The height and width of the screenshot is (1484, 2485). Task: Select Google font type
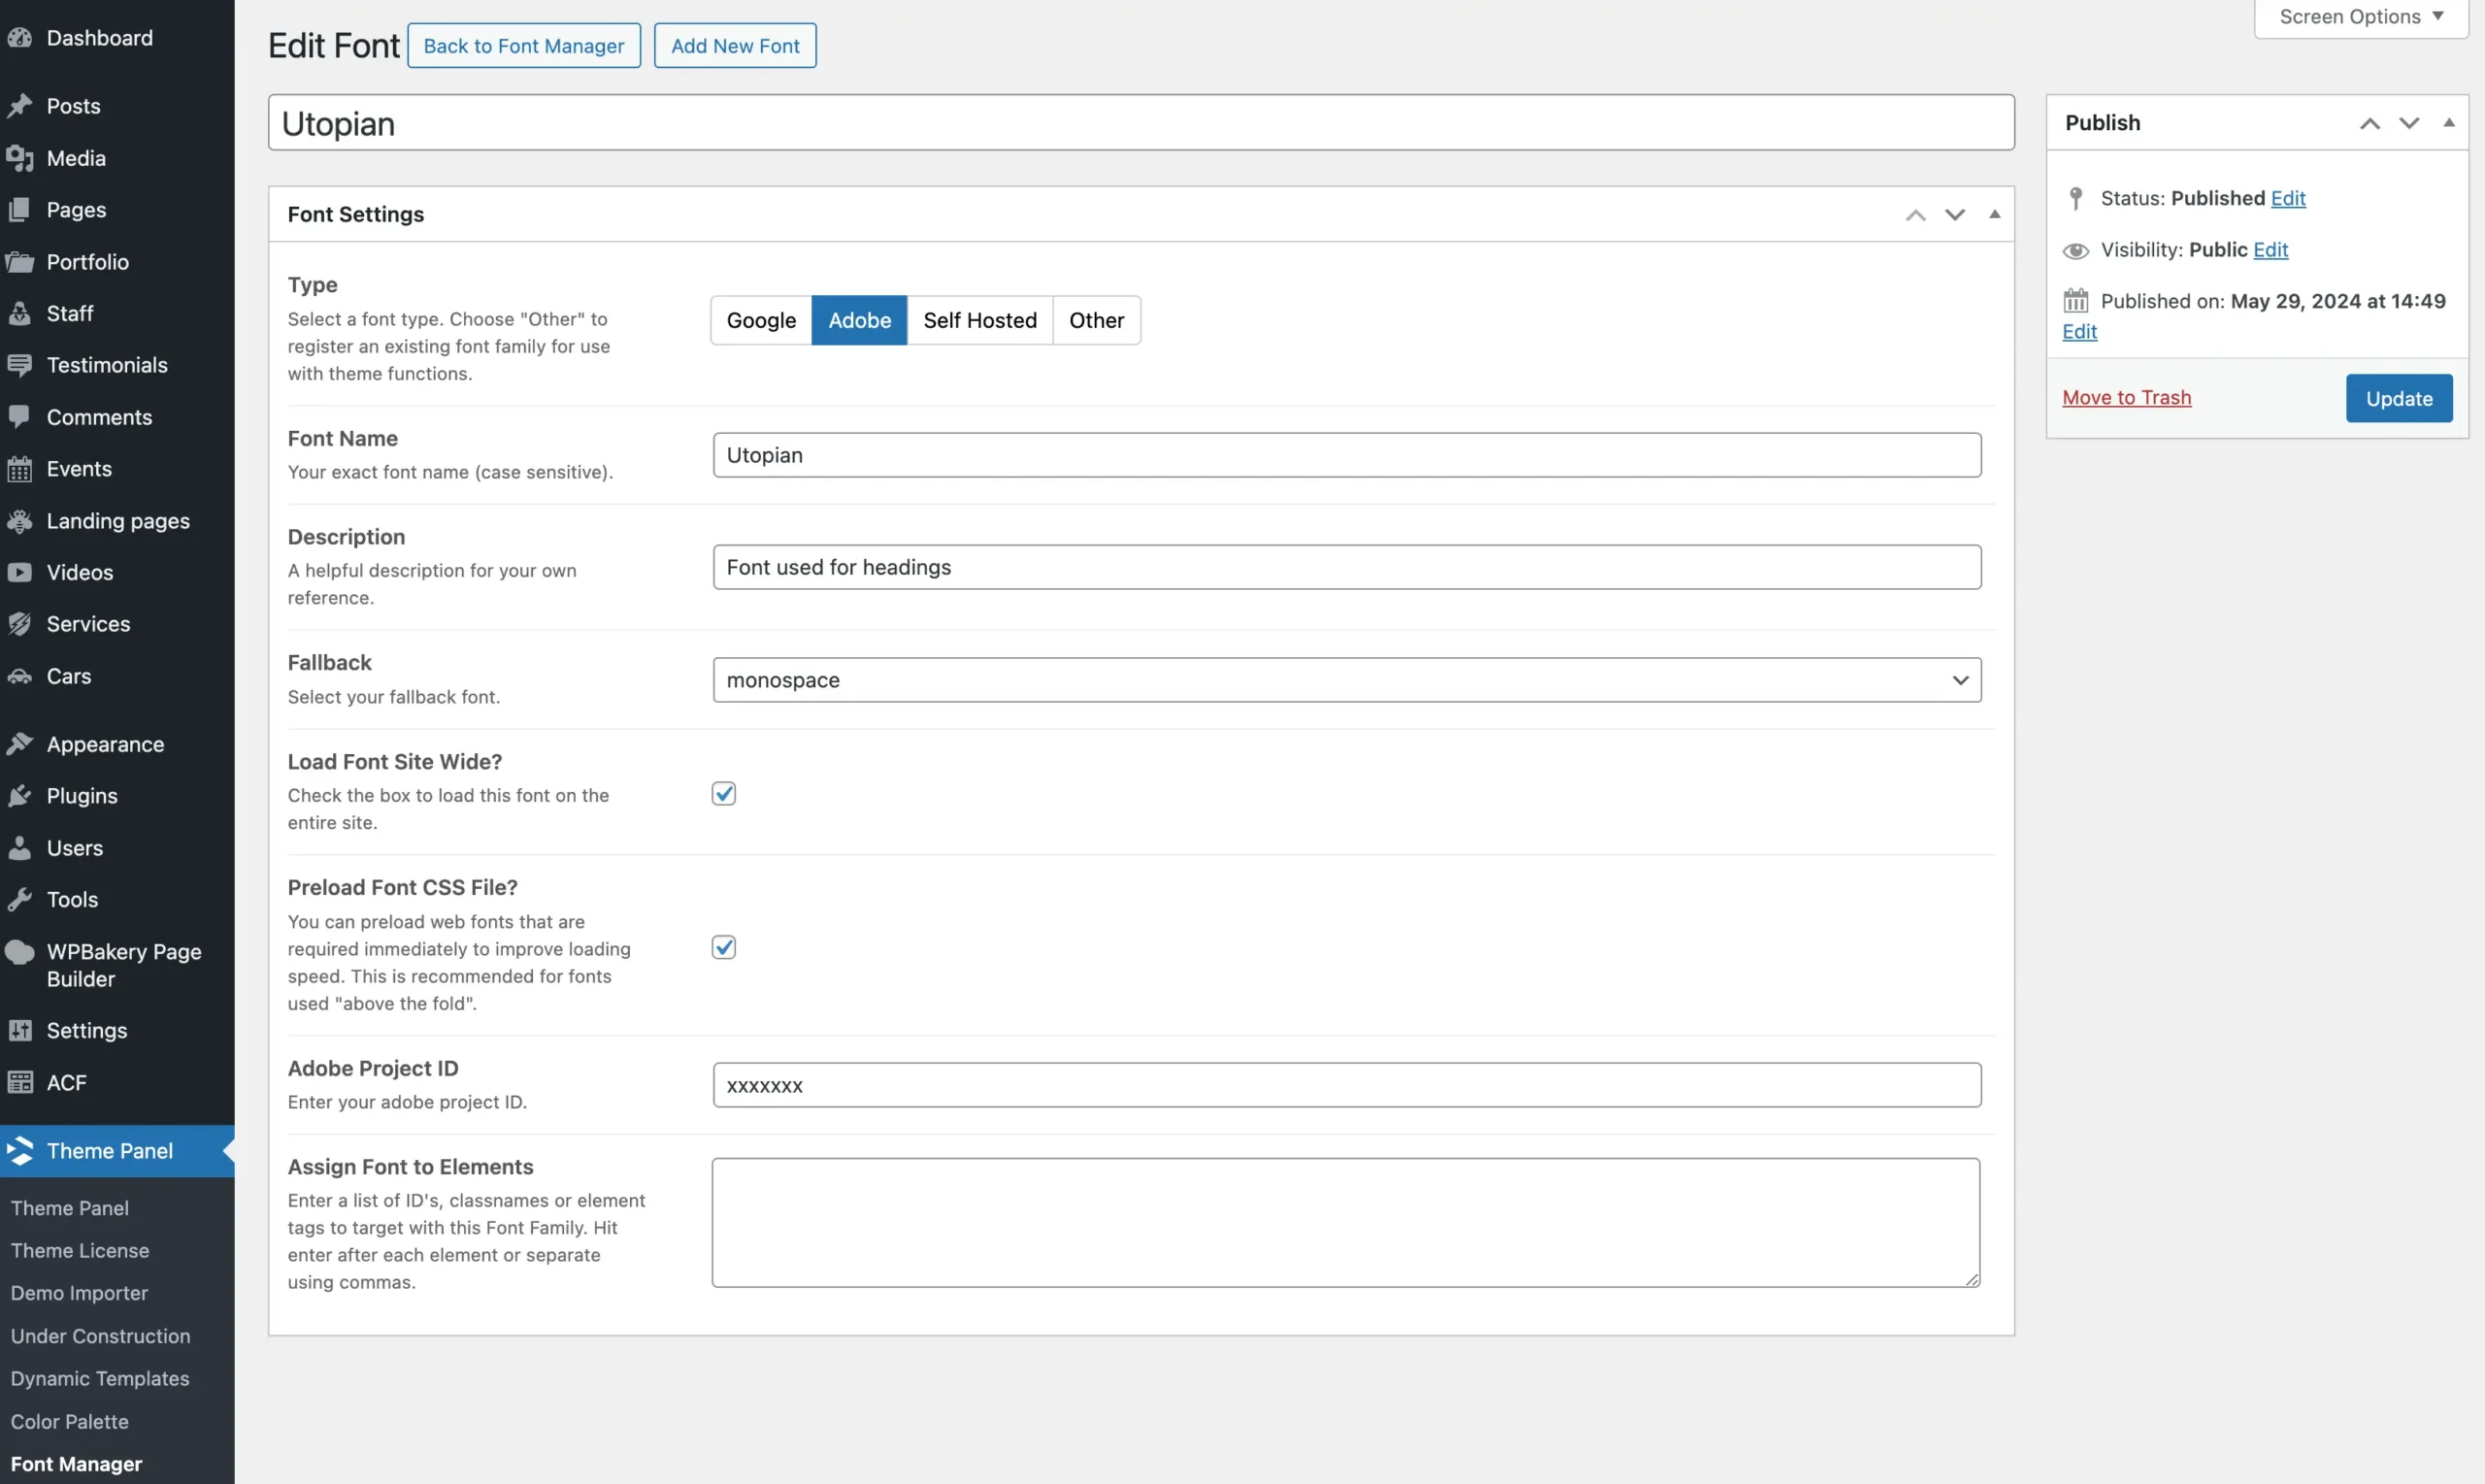(x=761, y=320)
